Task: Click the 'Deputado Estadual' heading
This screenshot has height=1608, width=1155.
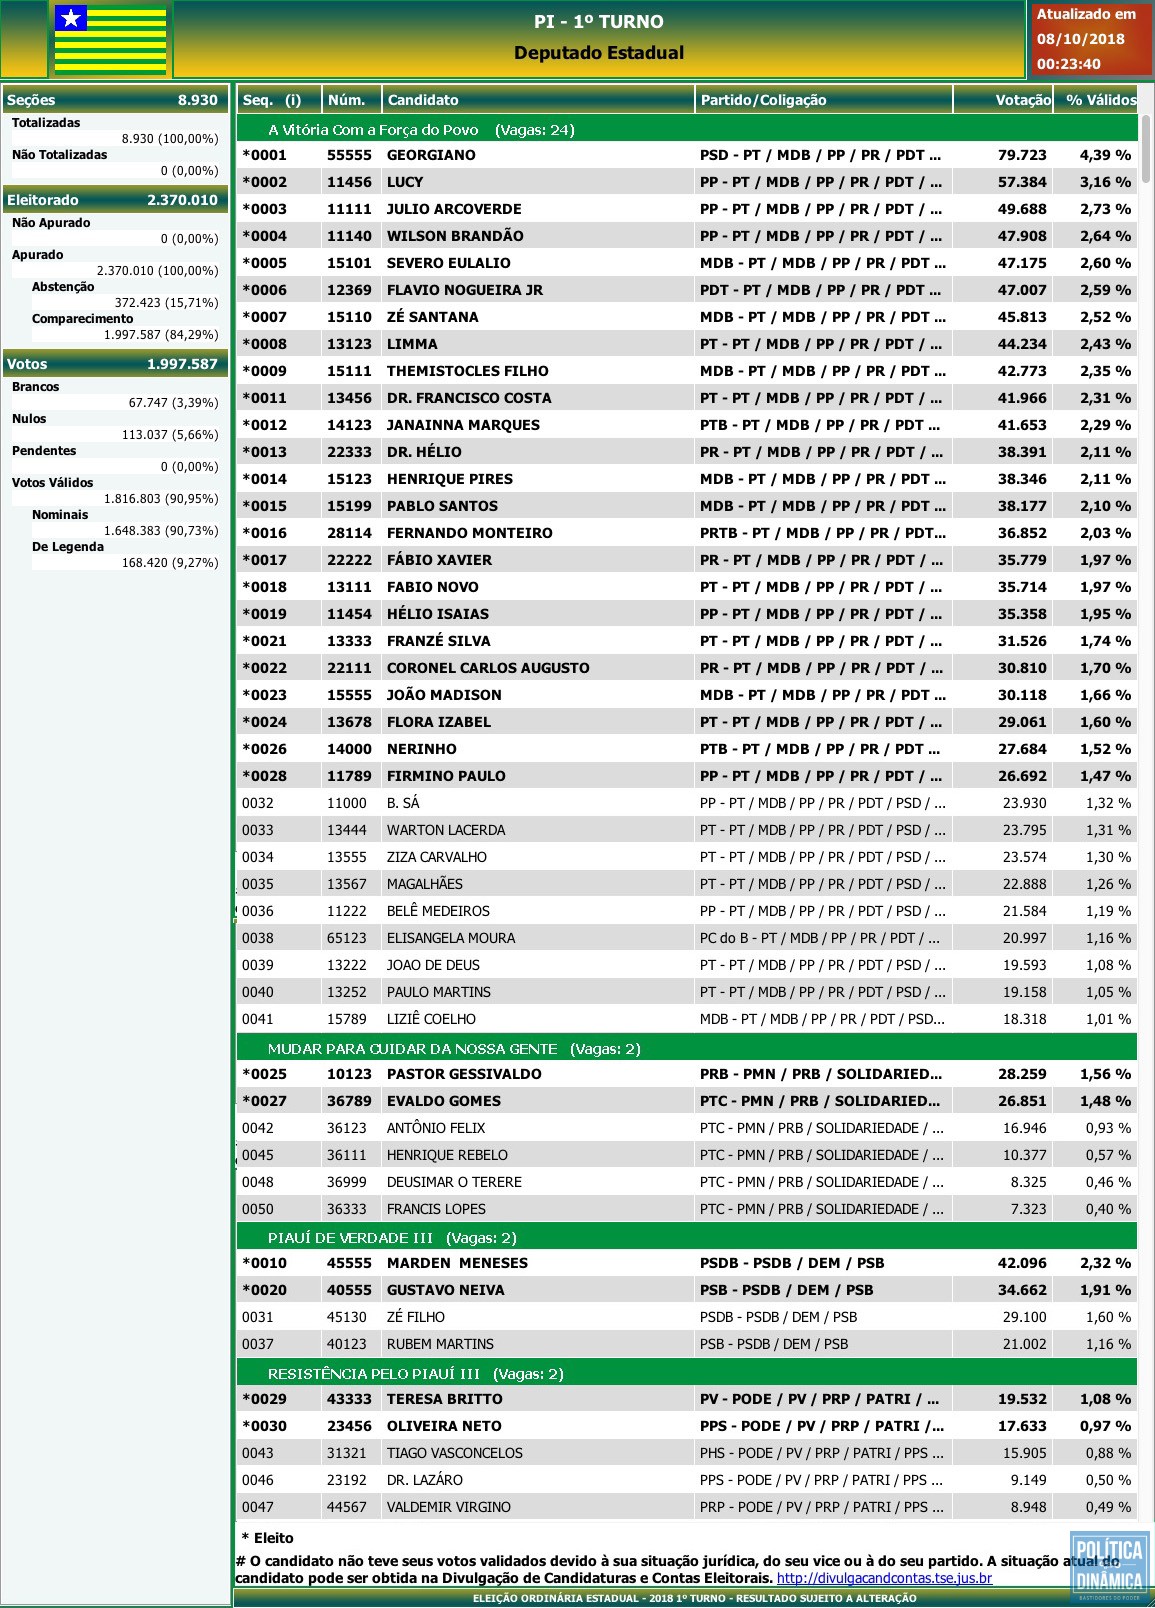Action: click(x=599, y=53)
